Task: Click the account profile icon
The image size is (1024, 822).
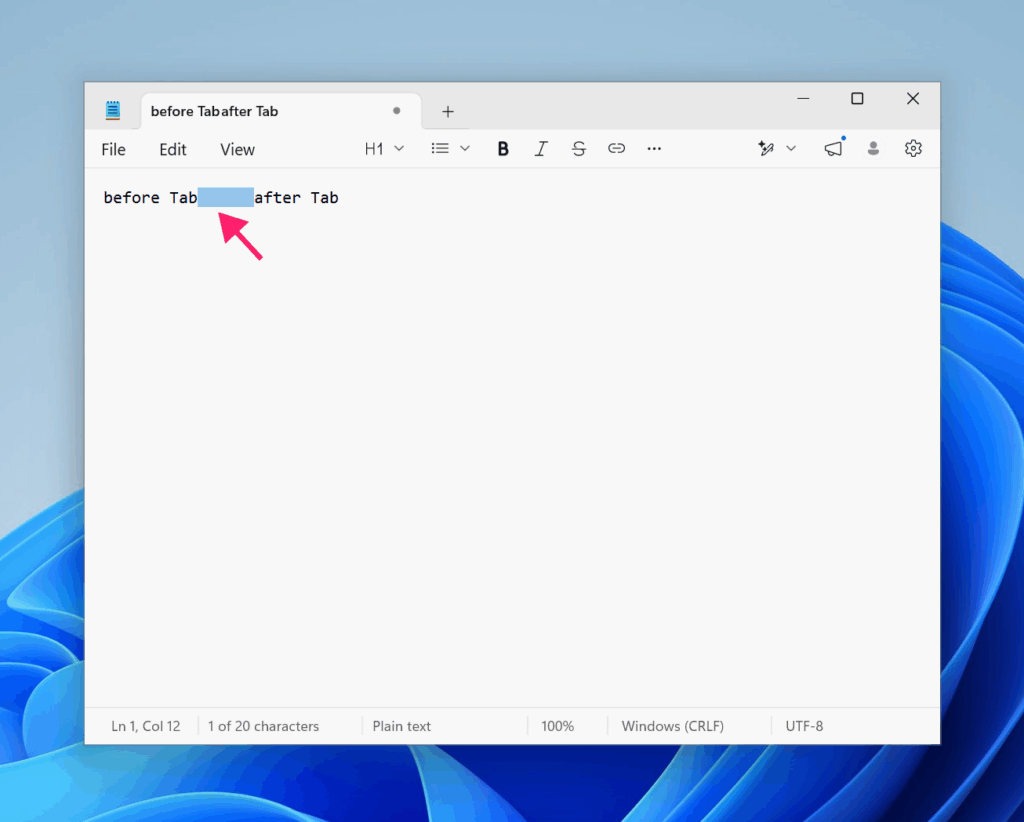Action: (x=873, y=149)
